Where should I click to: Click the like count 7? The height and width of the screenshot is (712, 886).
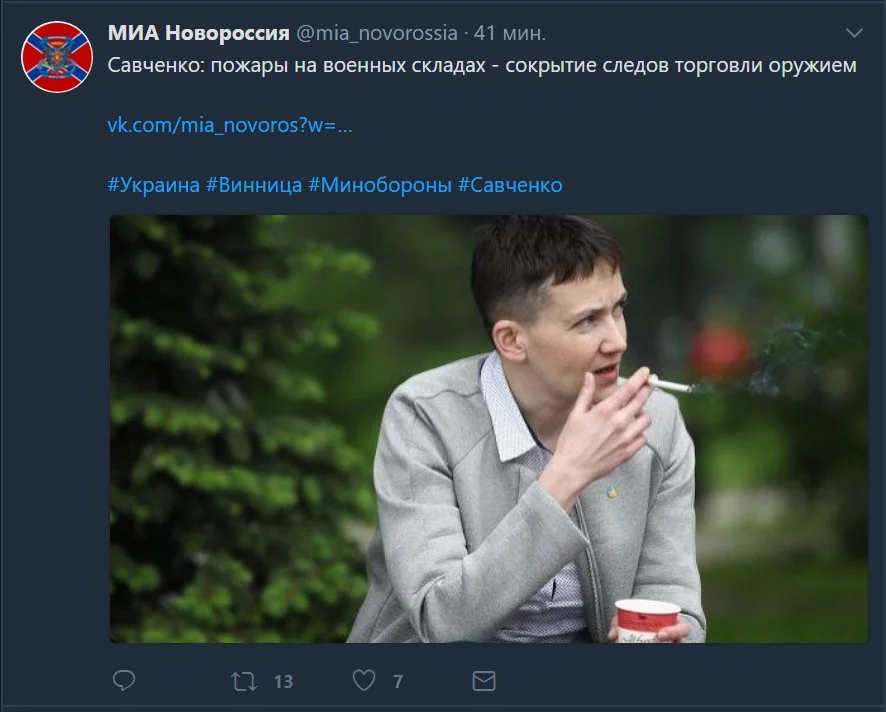point(398,681)
